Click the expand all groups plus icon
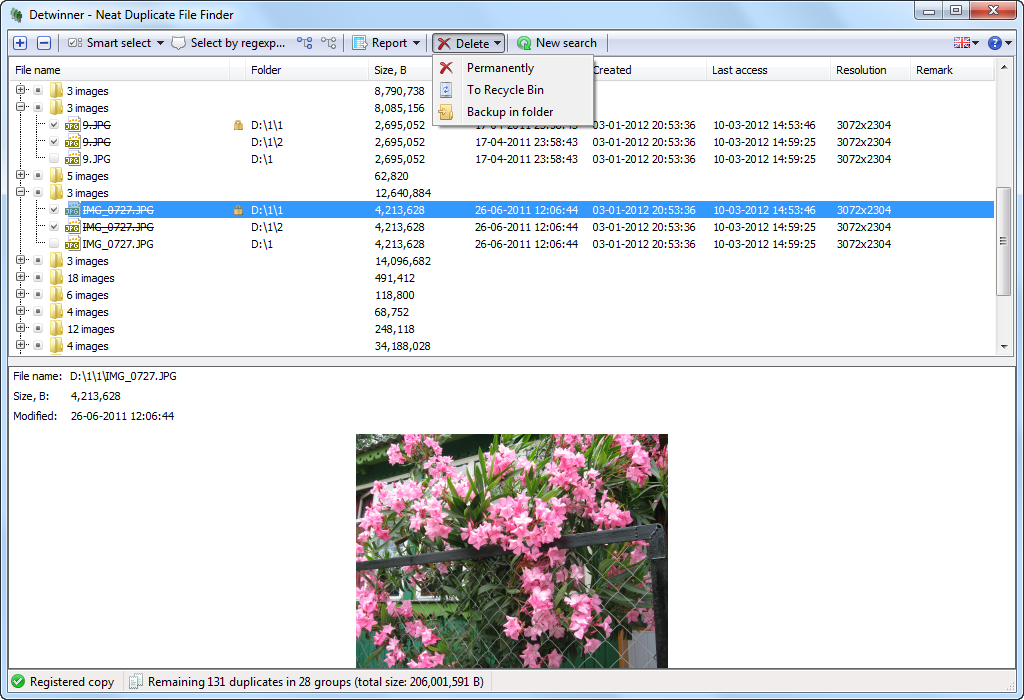Image resolution: width=1024 pixels, height=700 pixels. click(x=20, y=43)
